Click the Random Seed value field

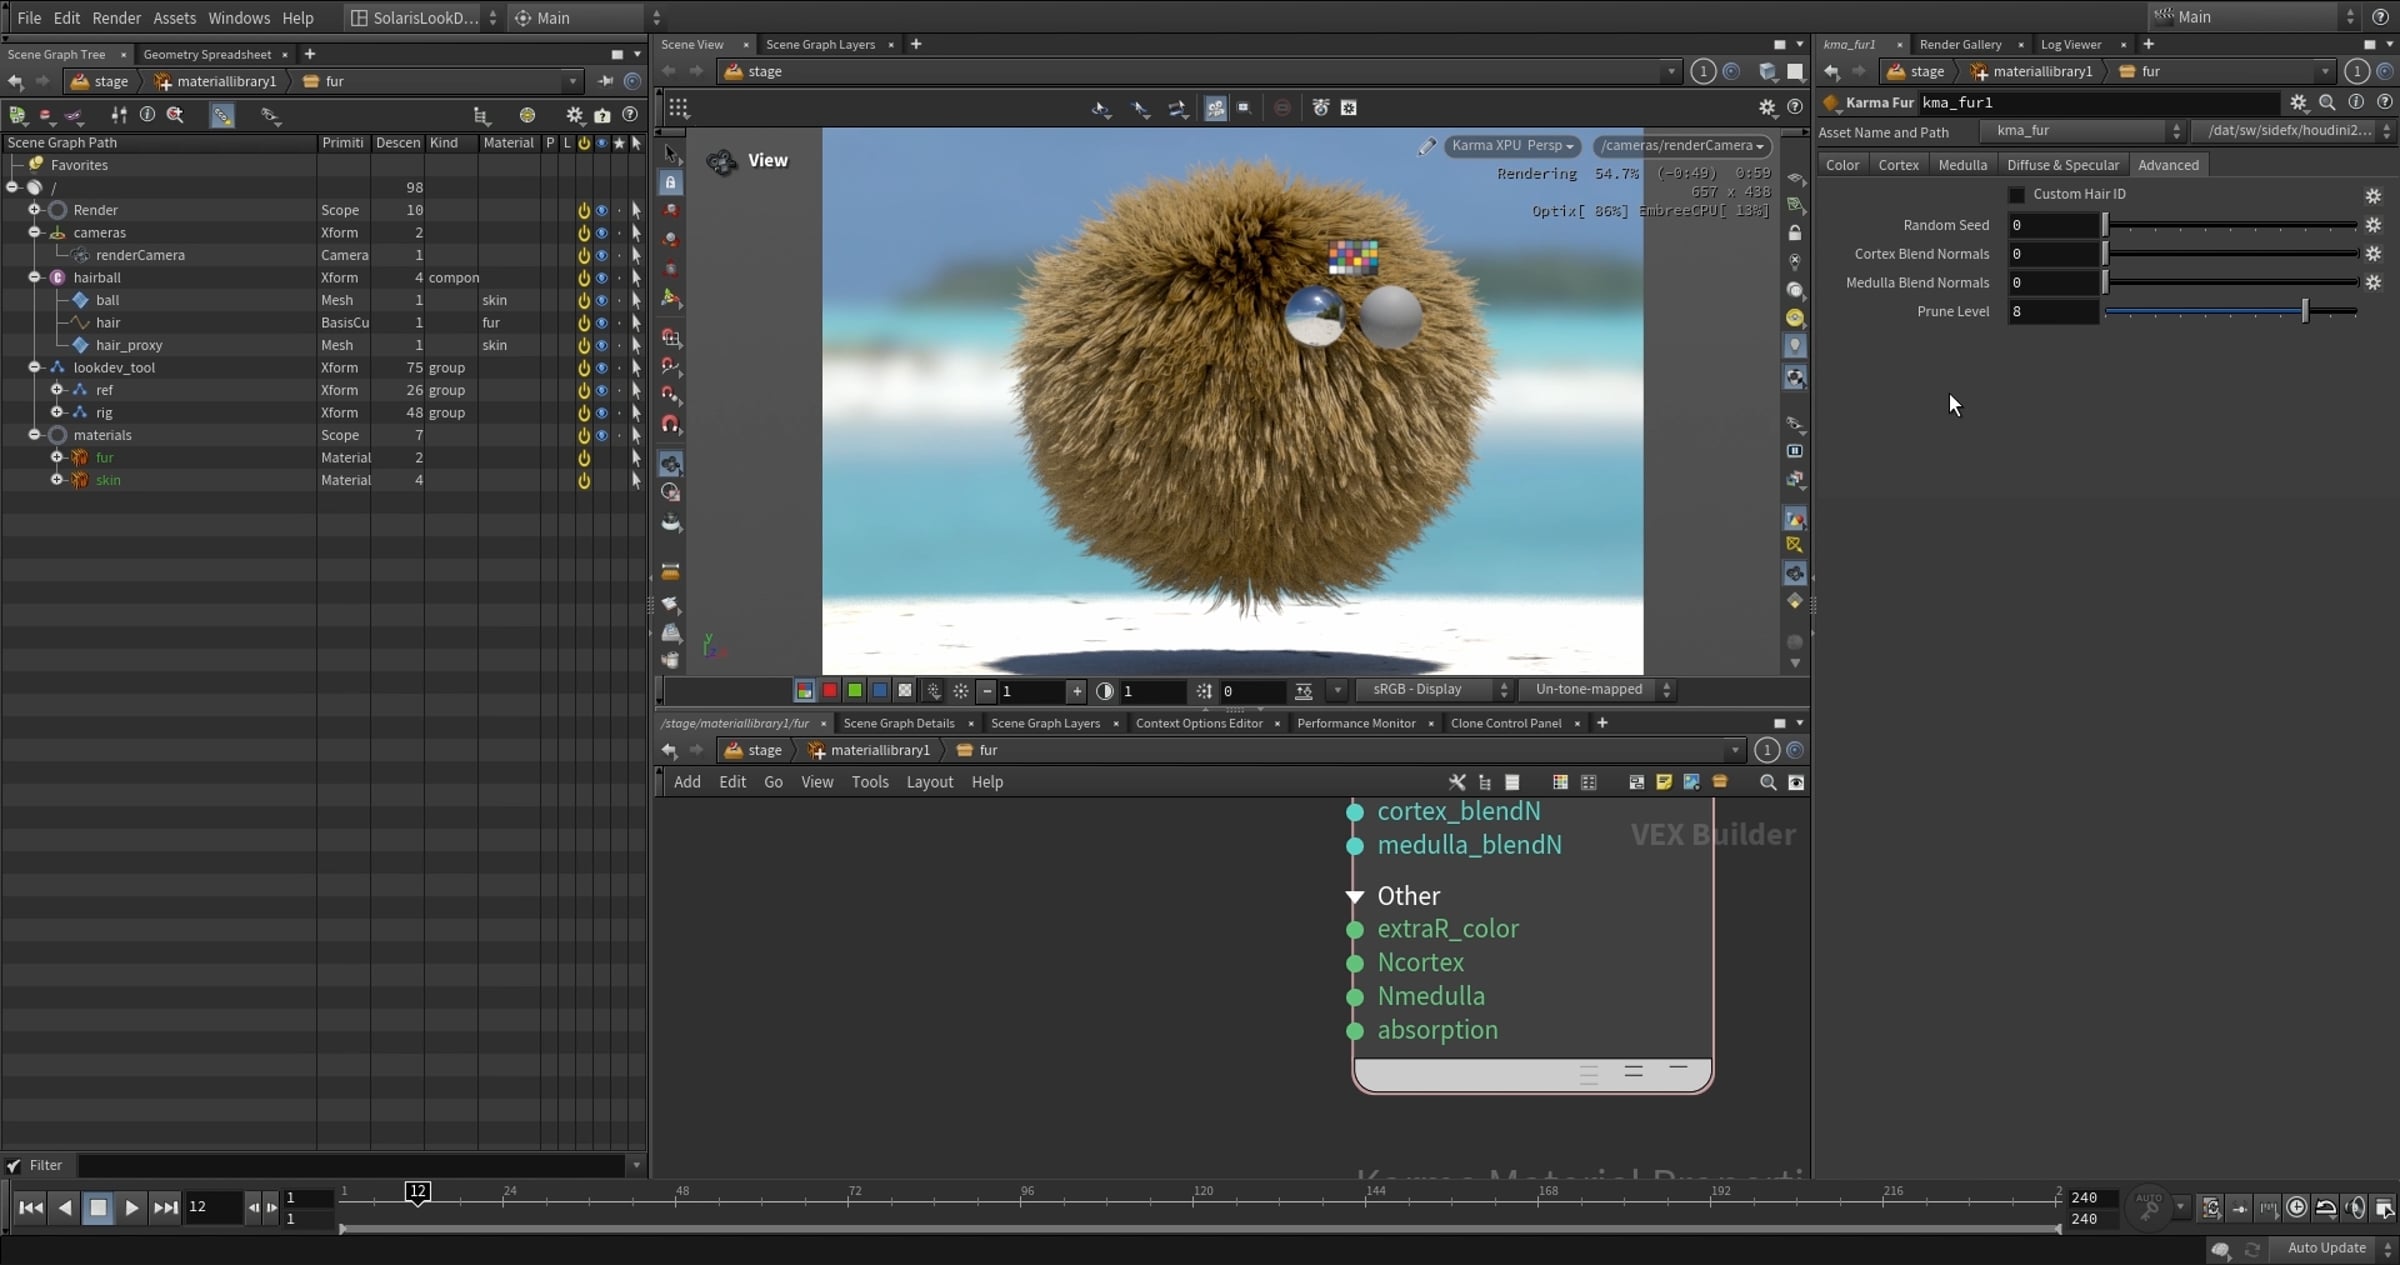pyautogui.click(x=2053, y=226)
